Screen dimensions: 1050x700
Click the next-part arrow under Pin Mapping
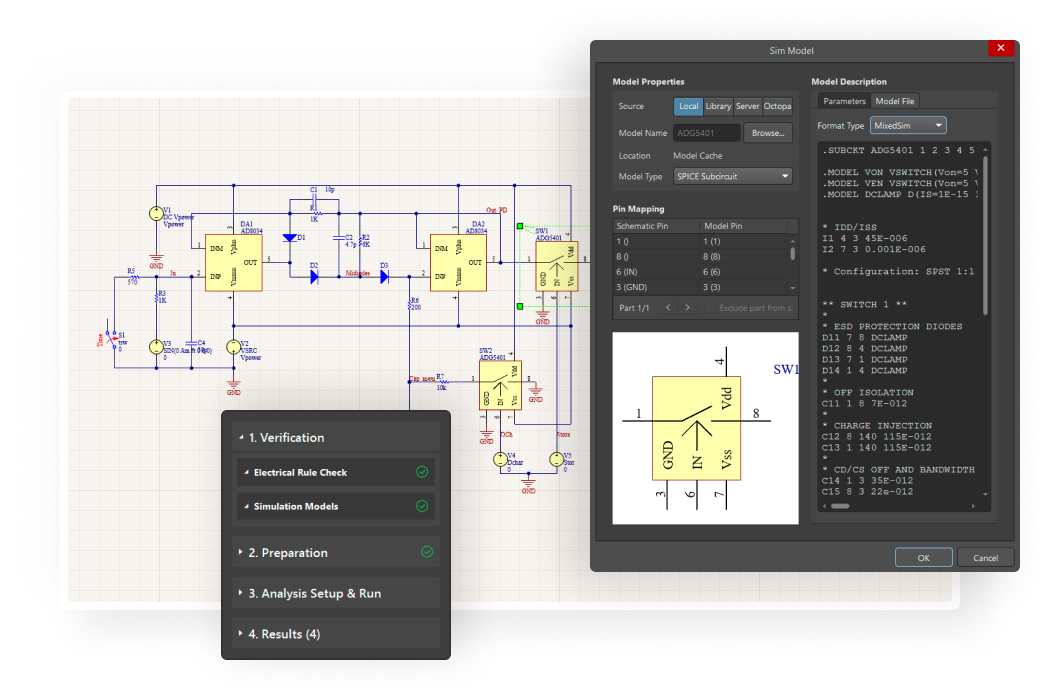[x=687, y=307]
